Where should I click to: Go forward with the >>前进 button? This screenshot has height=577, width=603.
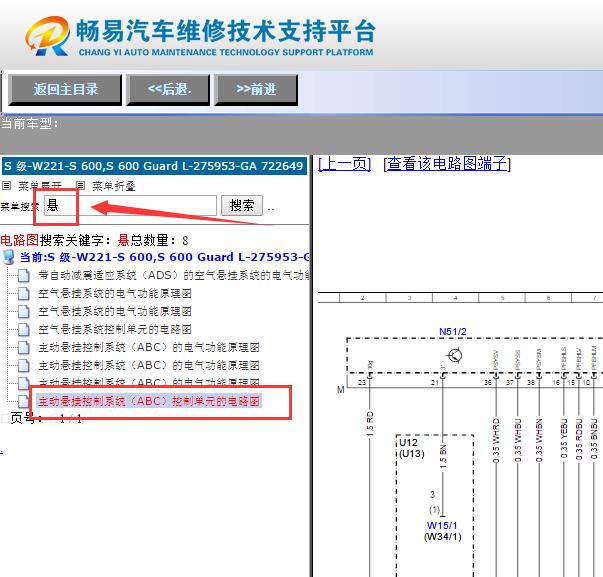[256, 90]
